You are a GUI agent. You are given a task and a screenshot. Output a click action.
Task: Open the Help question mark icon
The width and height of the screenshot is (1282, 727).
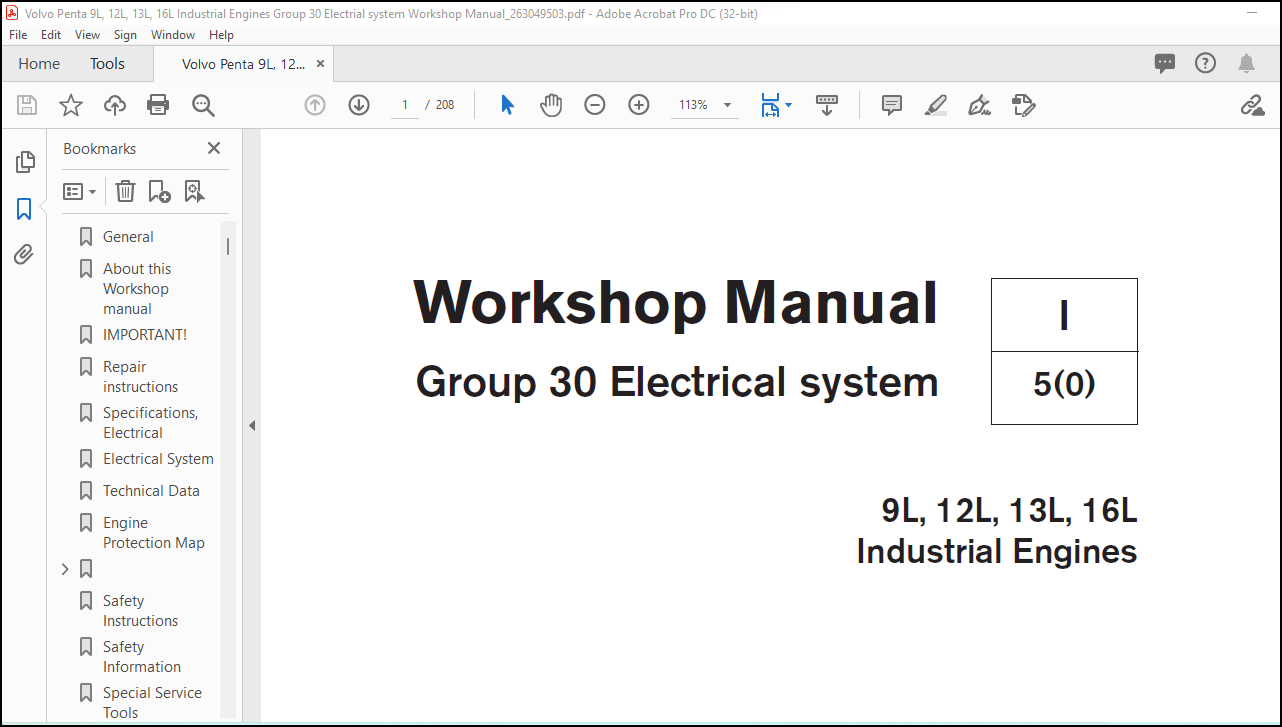(1206, 63)
